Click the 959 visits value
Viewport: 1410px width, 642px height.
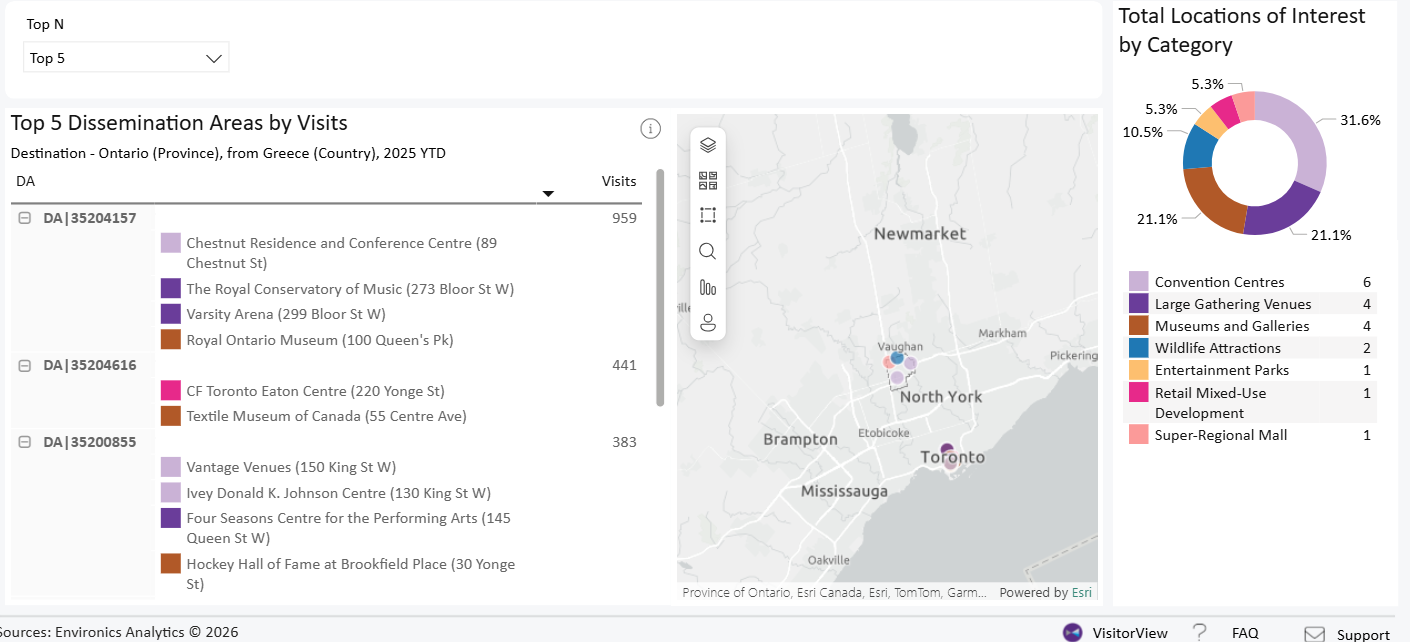click(x=624, y=218)
